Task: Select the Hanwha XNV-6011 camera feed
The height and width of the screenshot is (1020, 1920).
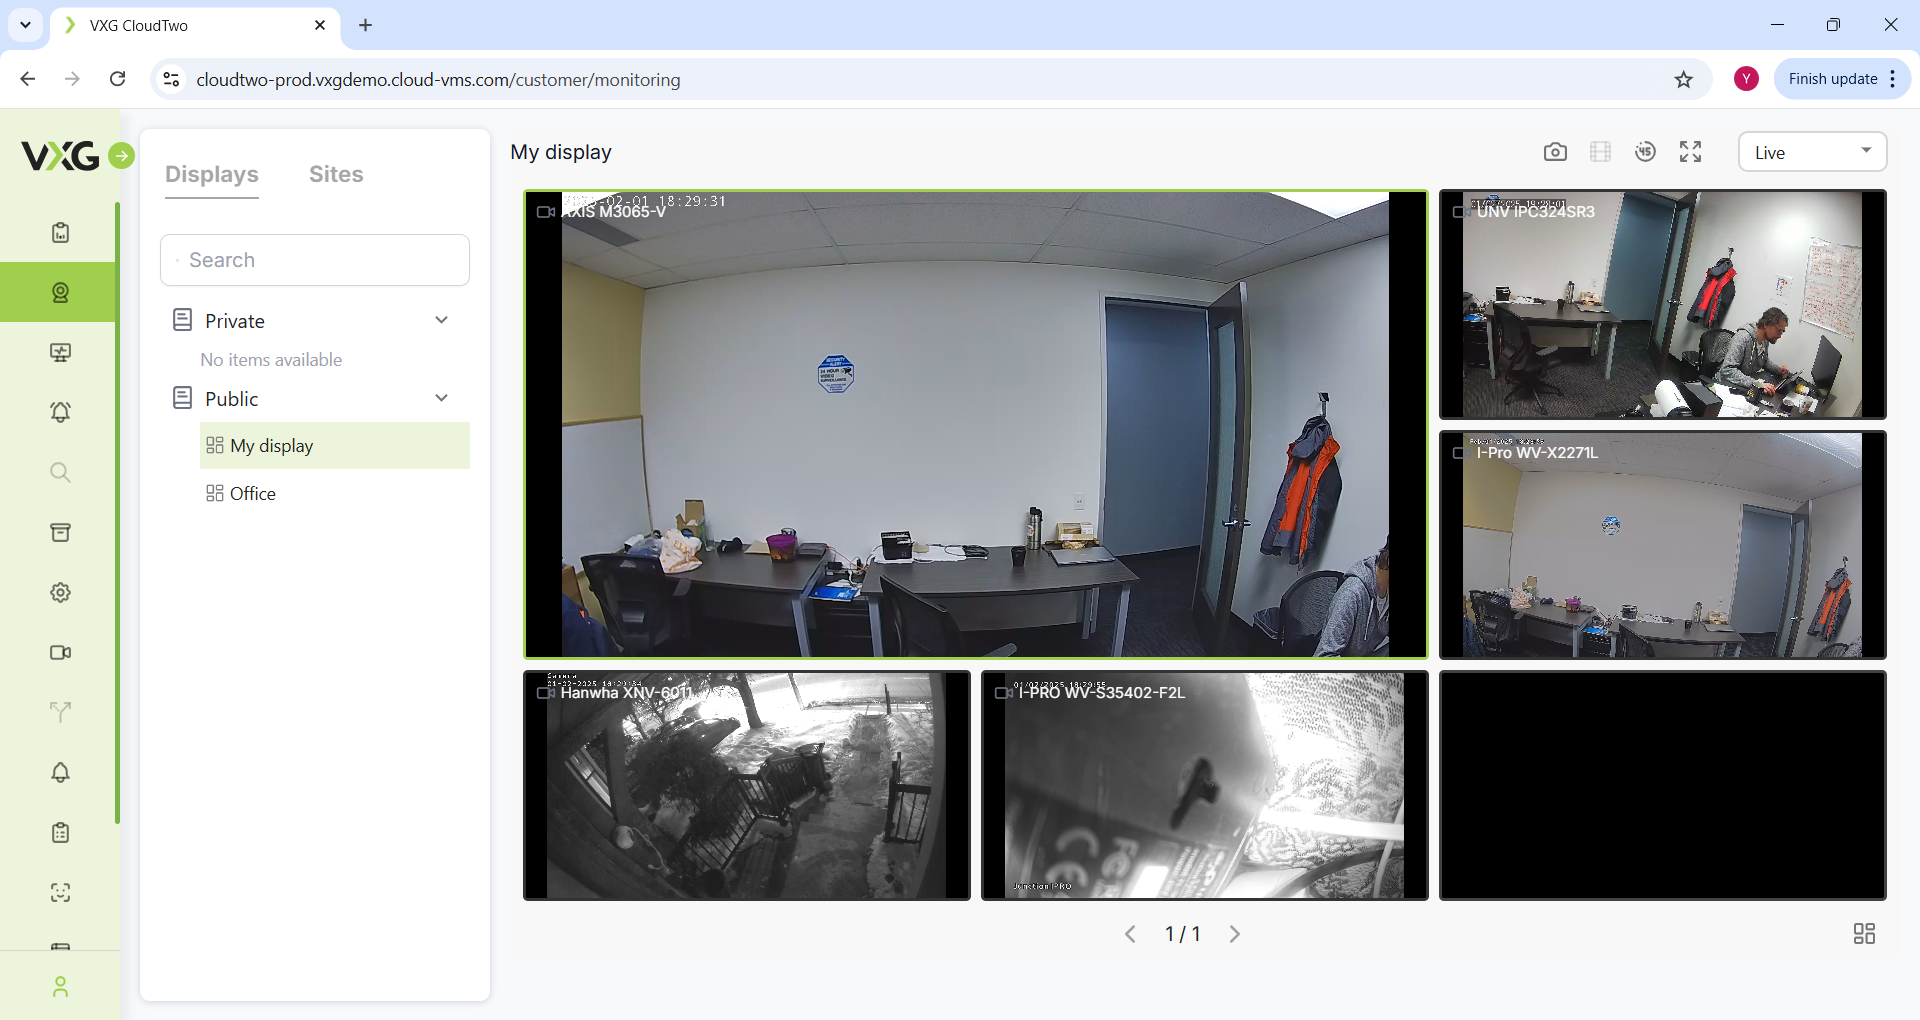Action: point(746,786)
